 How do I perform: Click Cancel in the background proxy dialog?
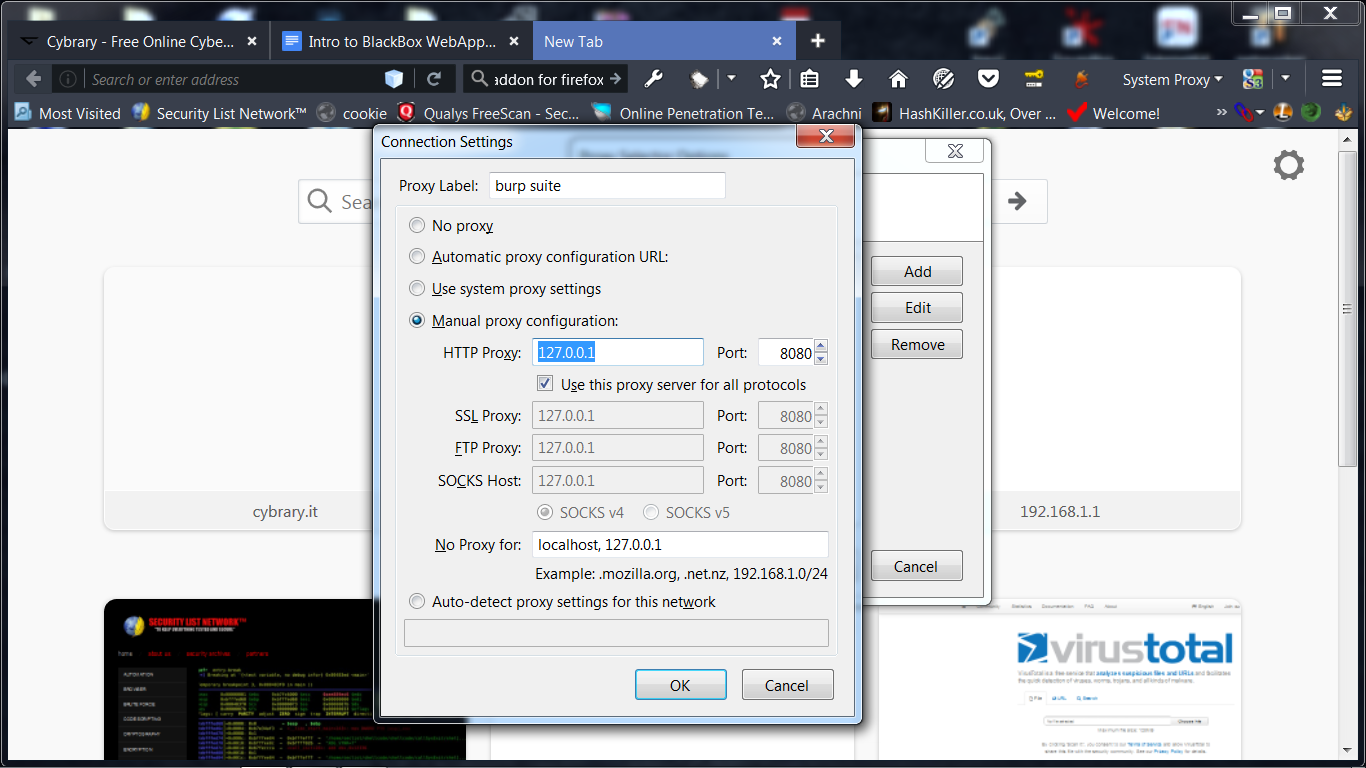coord(917,566)
